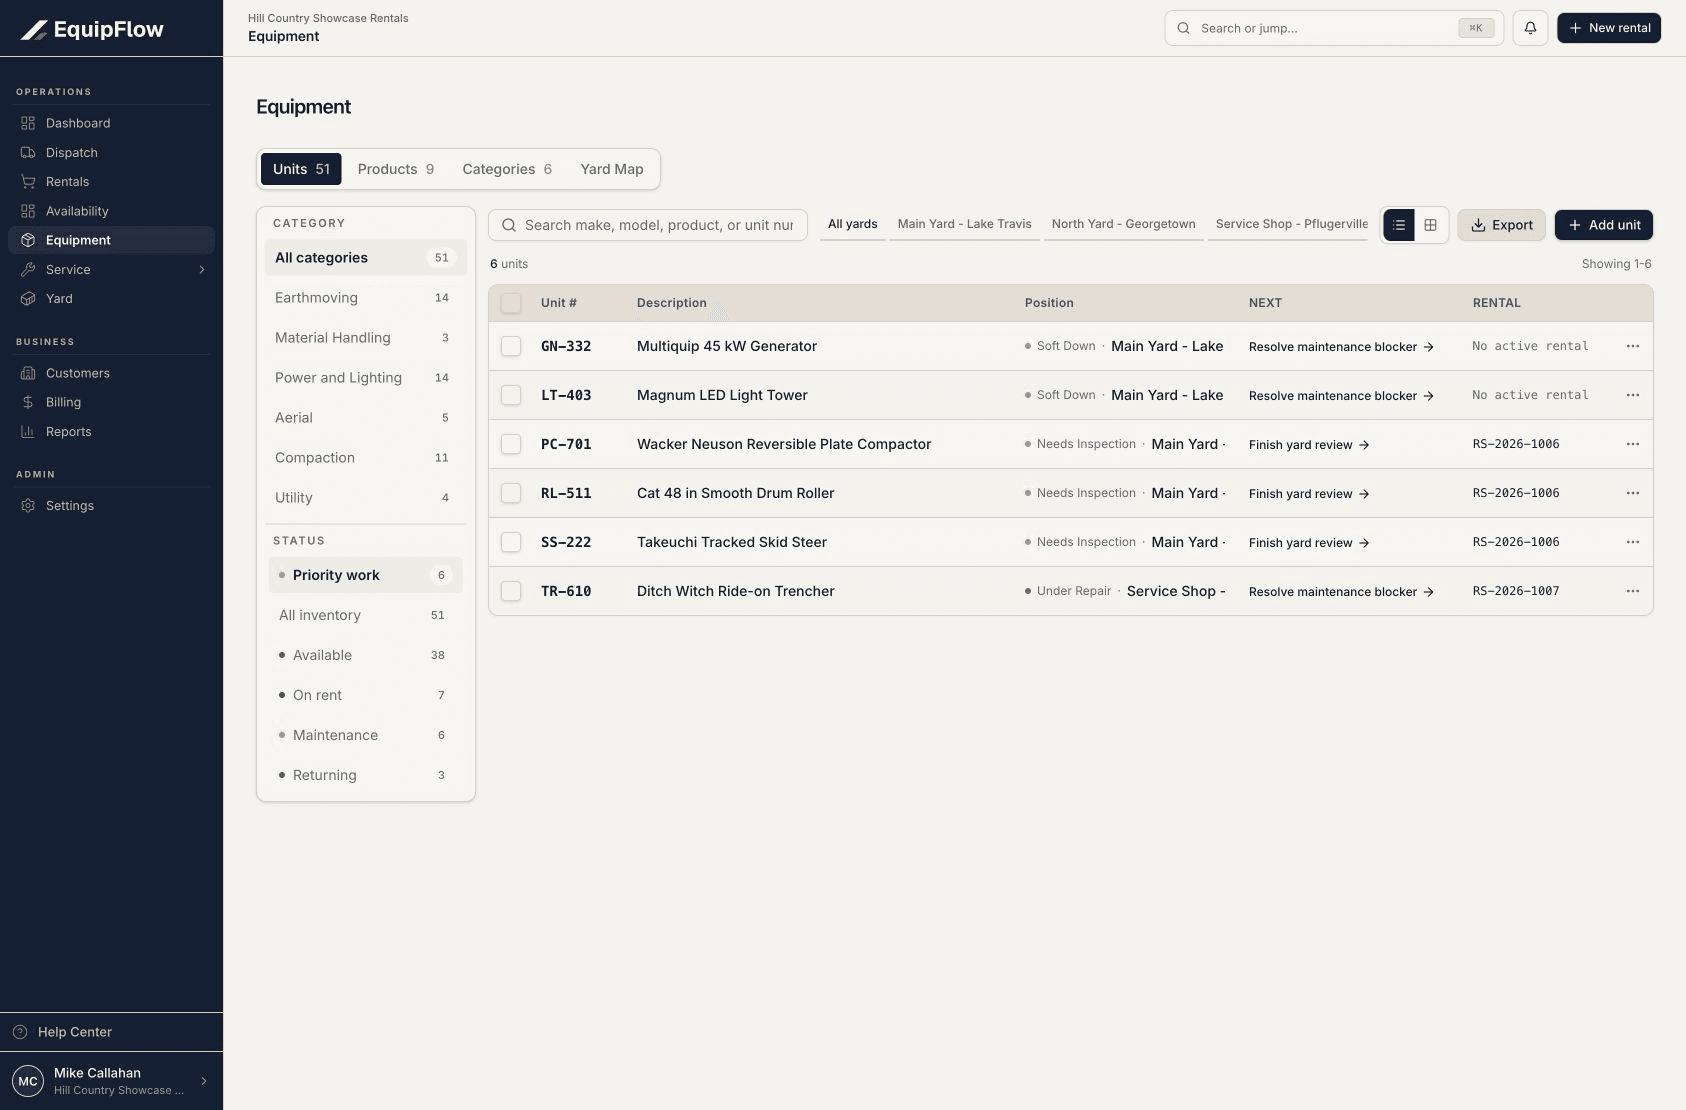This screenshot has height=1110, width=1686.
Task: Switch to grid view
Action: (1431, 225)
